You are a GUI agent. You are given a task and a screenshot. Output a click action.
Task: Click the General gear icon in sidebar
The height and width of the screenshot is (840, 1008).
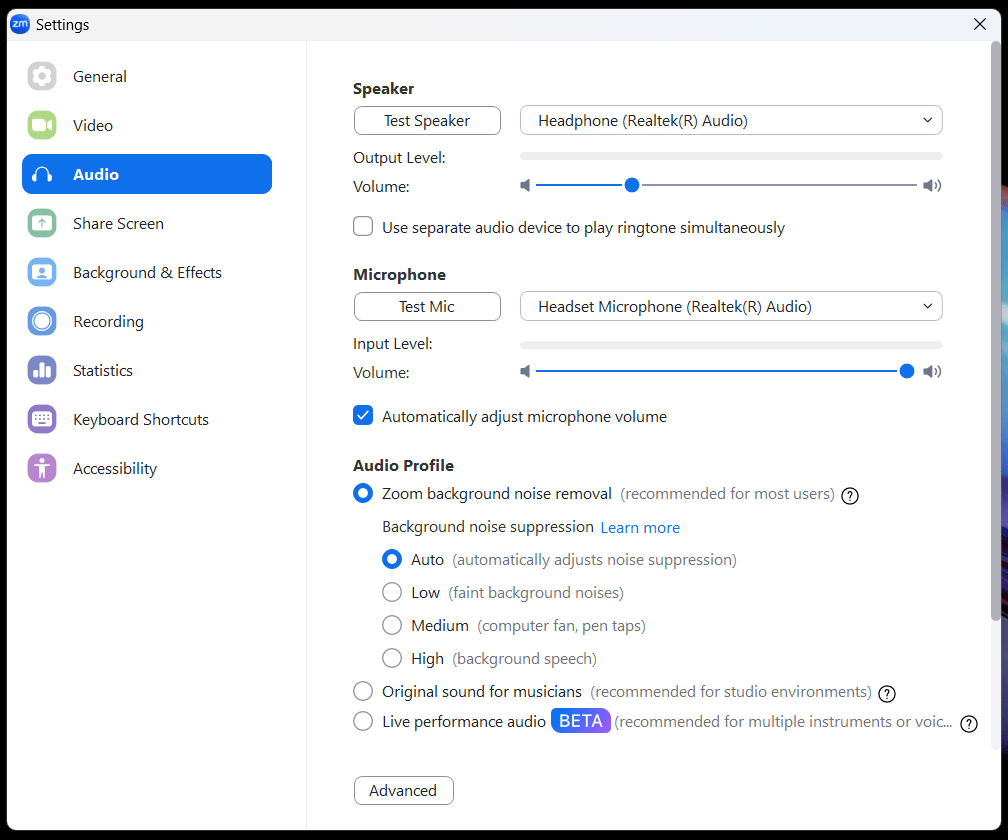coord(42,76)
